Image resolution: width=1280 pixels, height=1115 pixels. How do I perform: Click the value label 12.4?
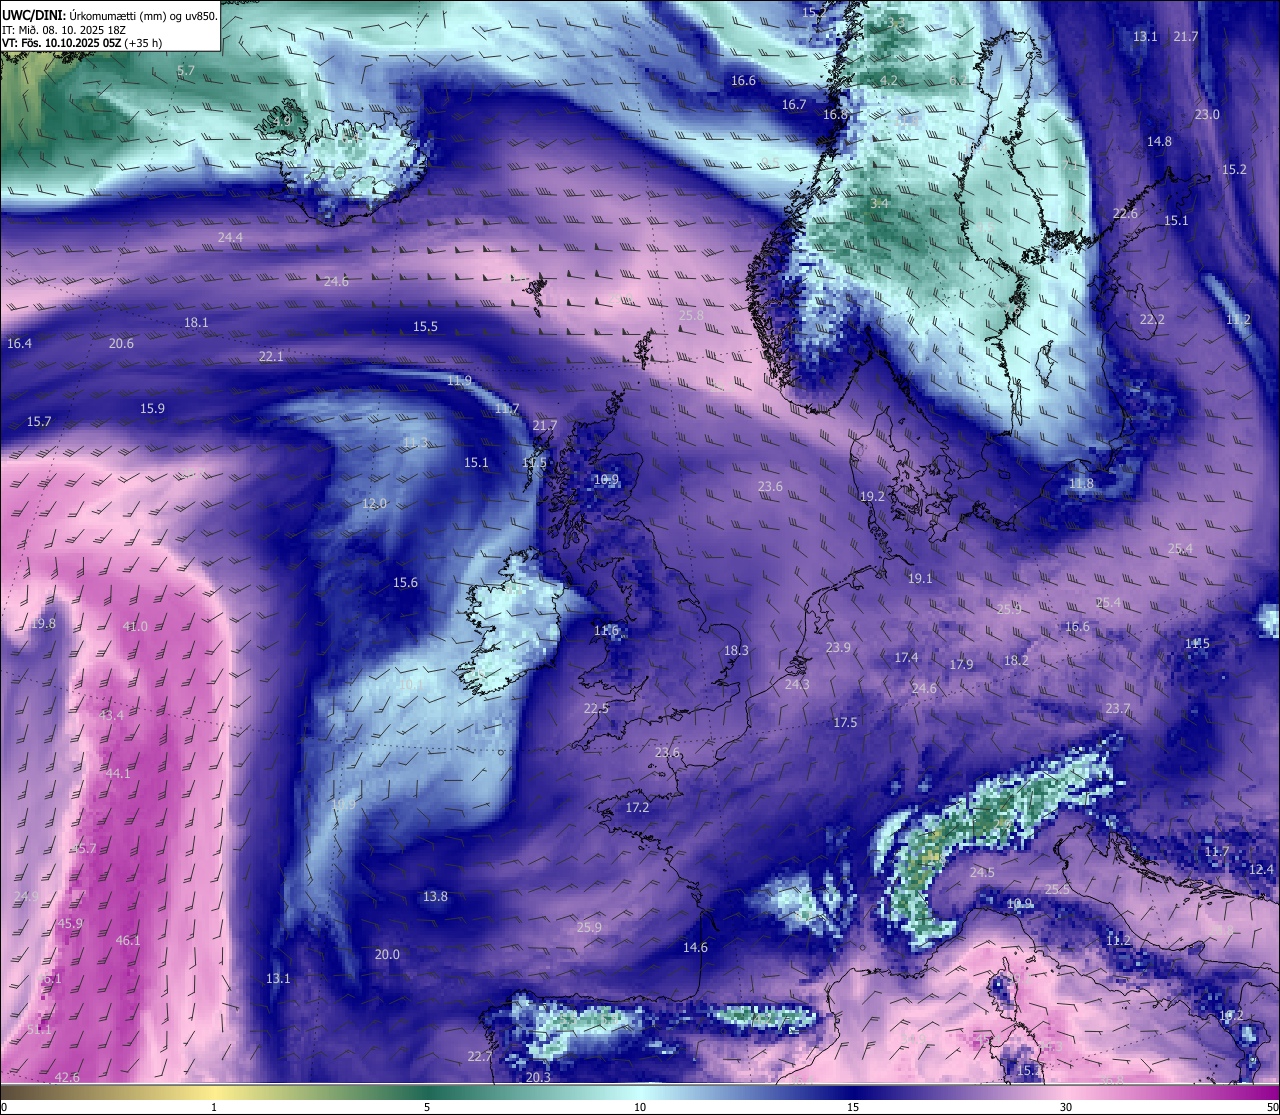(x=1261, y=869)
